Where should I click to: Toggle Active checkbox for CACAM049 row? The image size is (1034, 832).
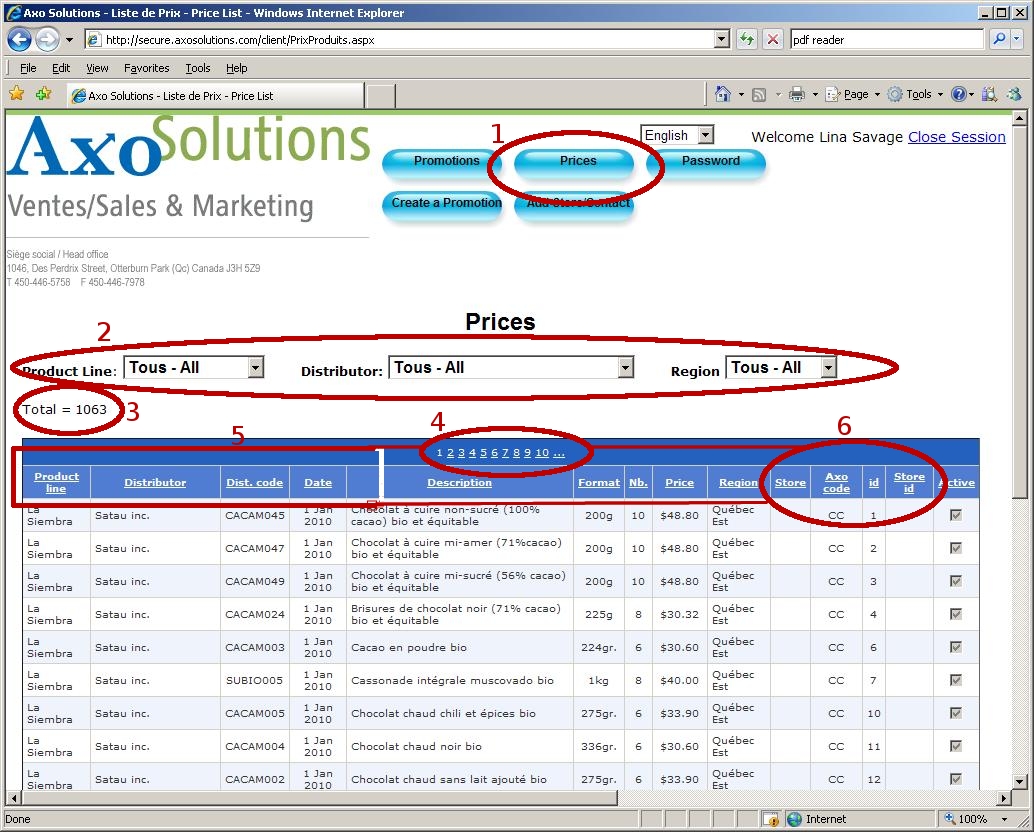click(956, 581)
